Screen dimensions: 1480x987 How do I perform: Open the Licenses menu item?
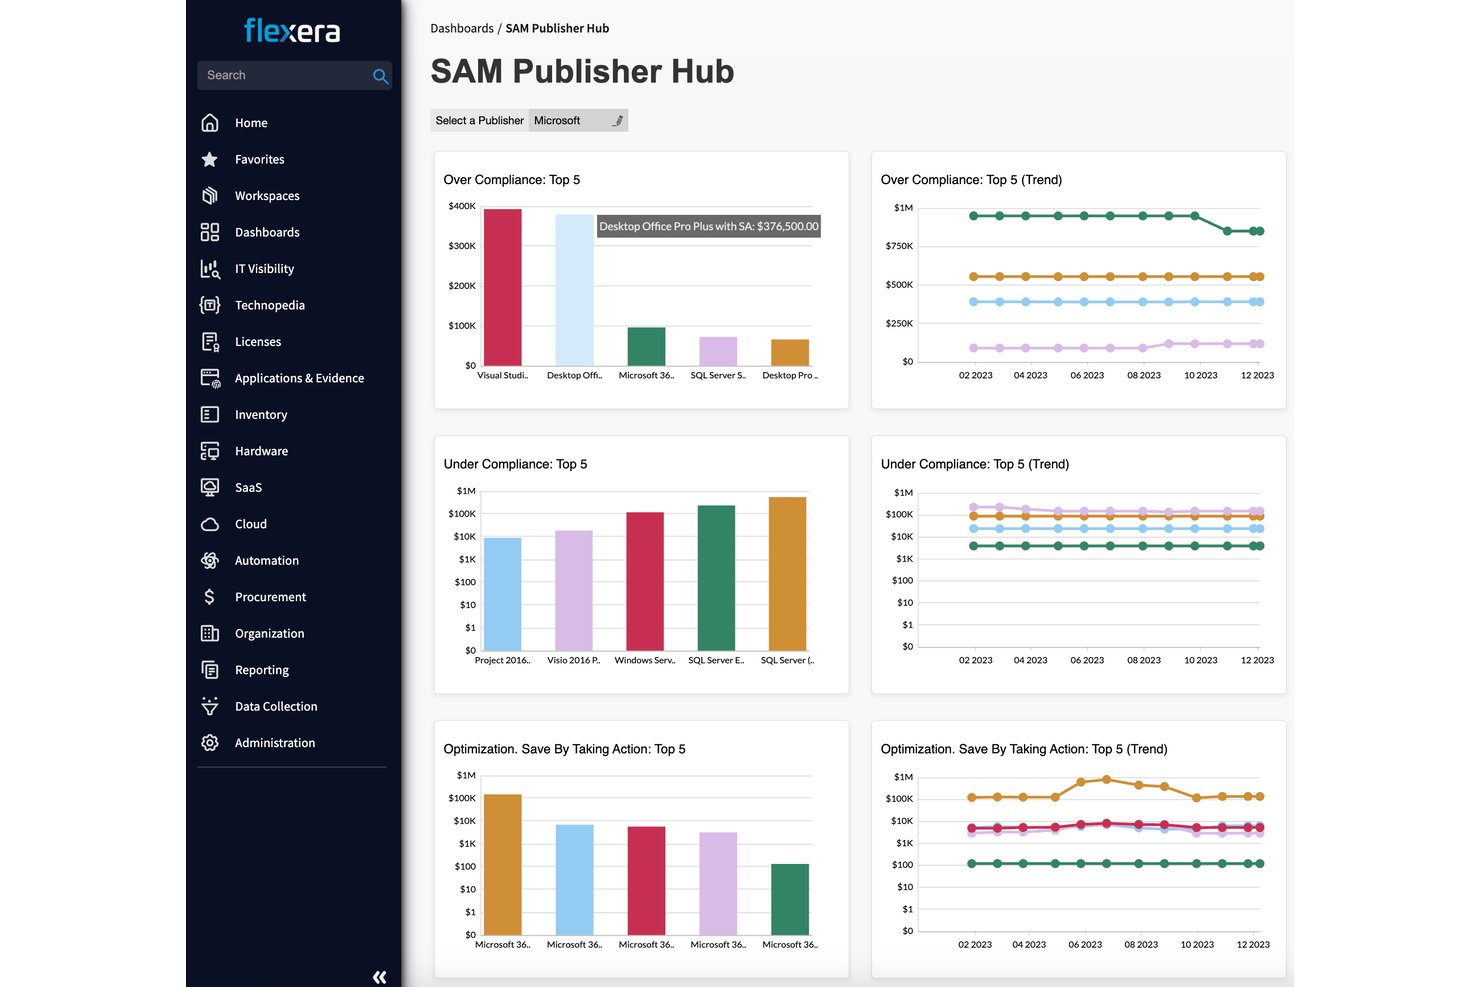[258, 342]
